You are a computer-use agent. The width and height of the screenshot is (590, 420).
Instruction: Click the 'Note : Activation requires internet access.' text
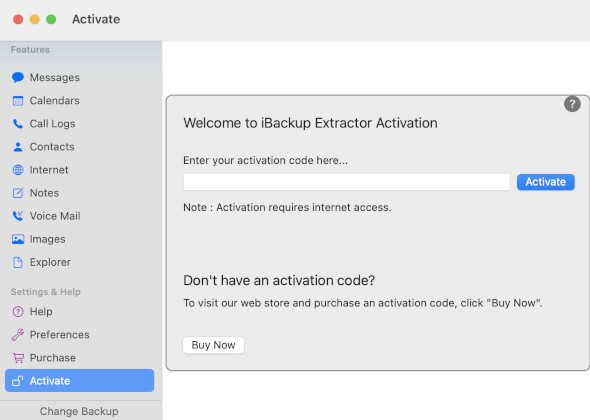coord(287,207)
